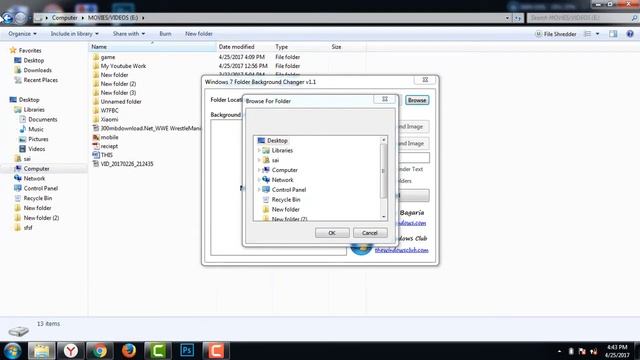
Task: Click the change view icon
Action: click(587, 34)
